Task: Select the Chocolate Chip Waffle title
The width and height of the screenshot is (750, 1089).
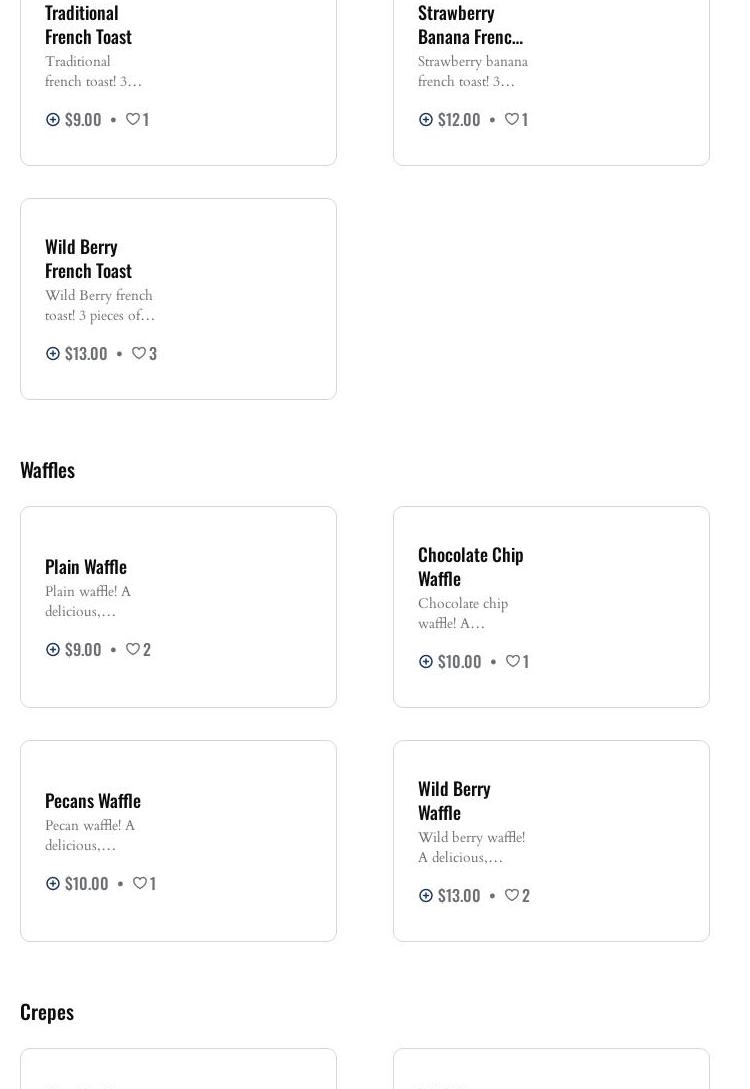Action: point(470,566)
